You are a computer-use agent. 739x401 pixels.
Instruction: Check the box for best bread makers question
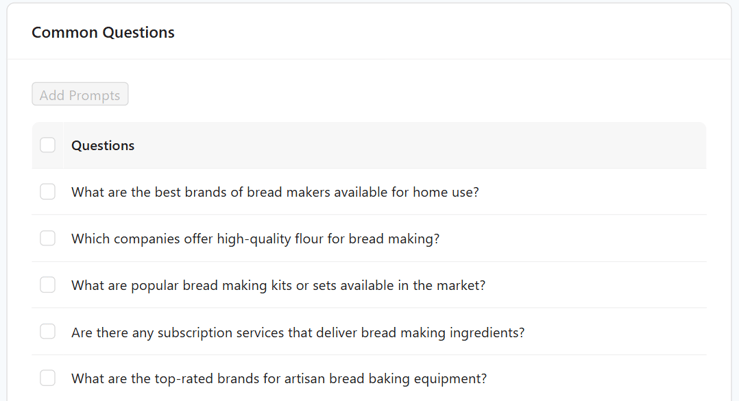point(48,191)
